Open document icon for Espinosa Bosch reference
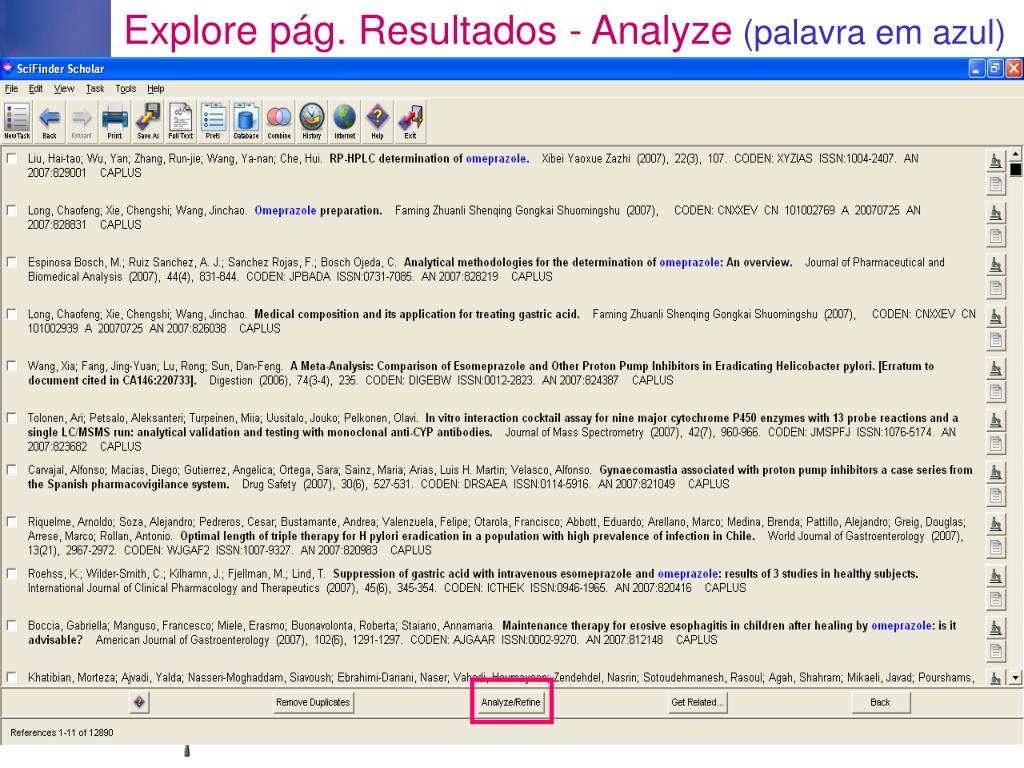The width and height of the screenshot is (1024, 768). (995, 288)
